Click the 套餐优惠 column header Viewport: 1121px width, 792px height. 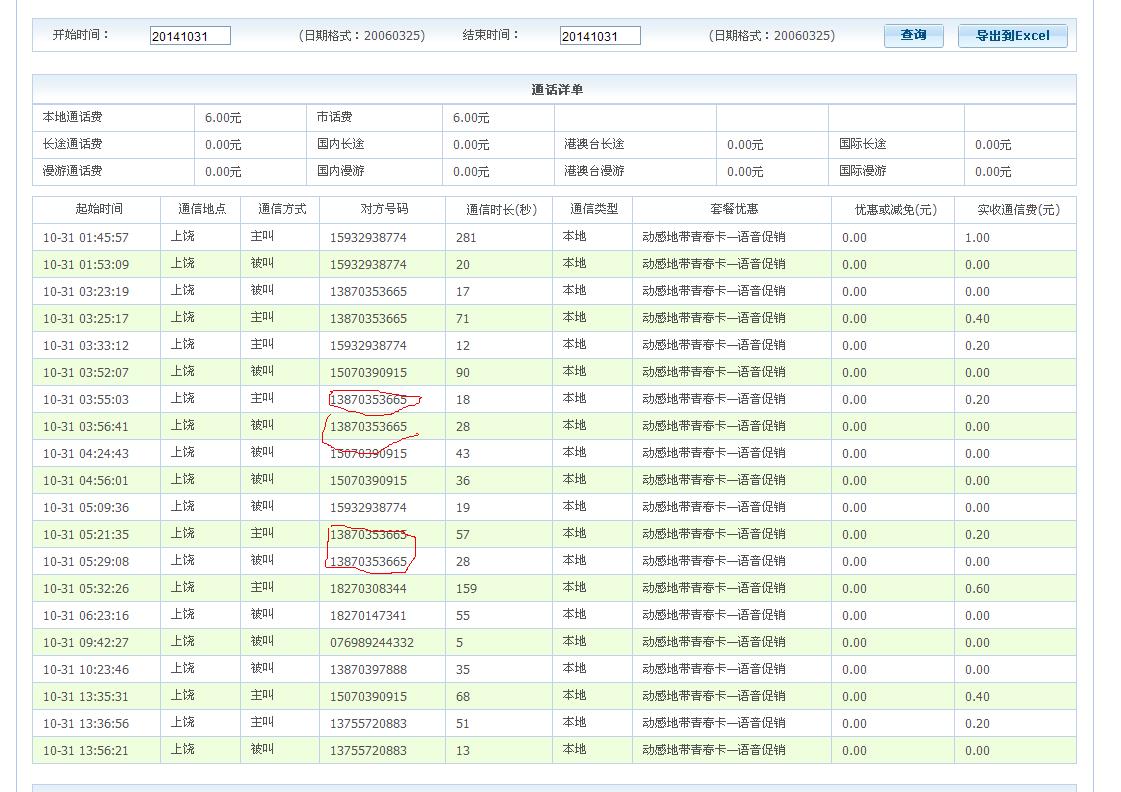733,209
